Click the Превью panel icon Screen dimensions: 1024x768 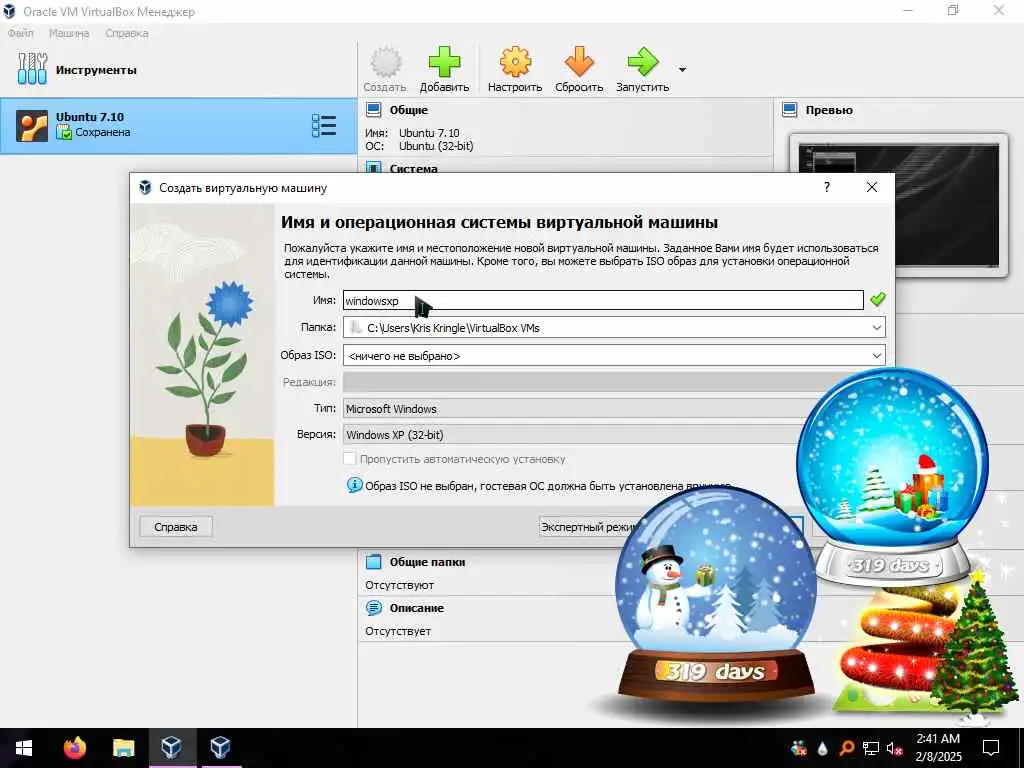(790, 110)
